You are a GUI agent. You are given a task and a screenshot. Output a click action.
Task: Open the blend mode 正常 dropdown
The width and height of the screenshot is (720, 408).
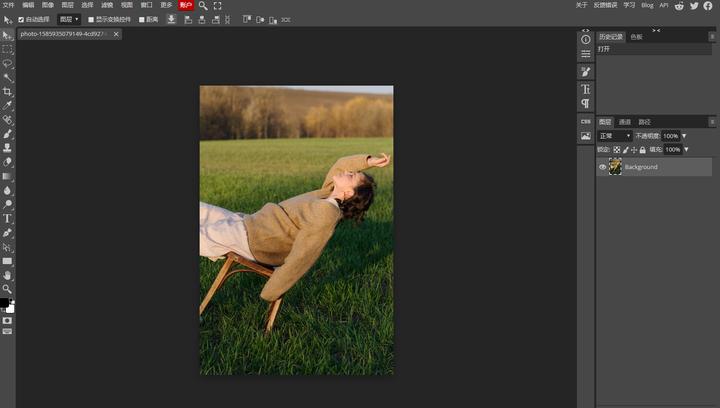pyautogui.click(x=614, y=136)
